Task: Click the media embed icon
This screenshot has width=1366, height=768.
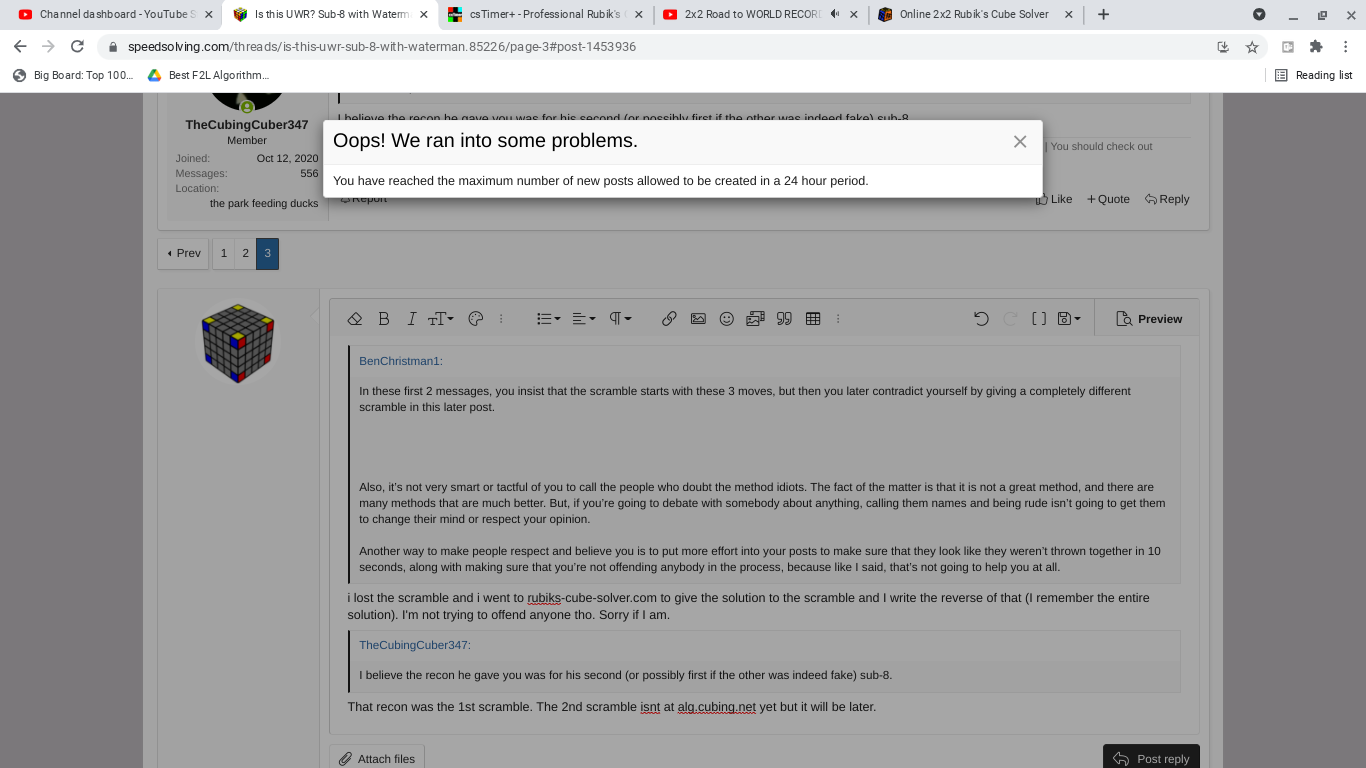Action: tap(755, 319)
